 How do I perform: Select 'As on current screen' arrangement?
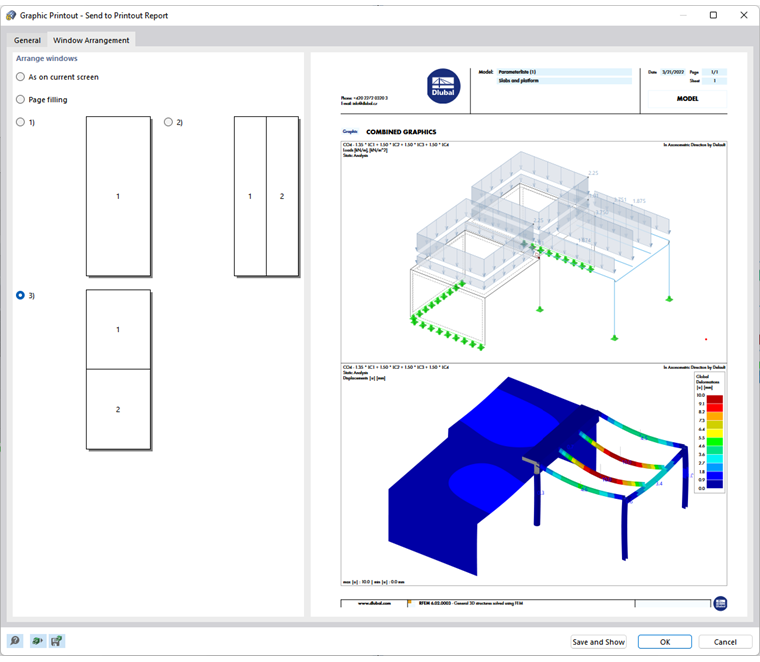[x=20, y=77]
